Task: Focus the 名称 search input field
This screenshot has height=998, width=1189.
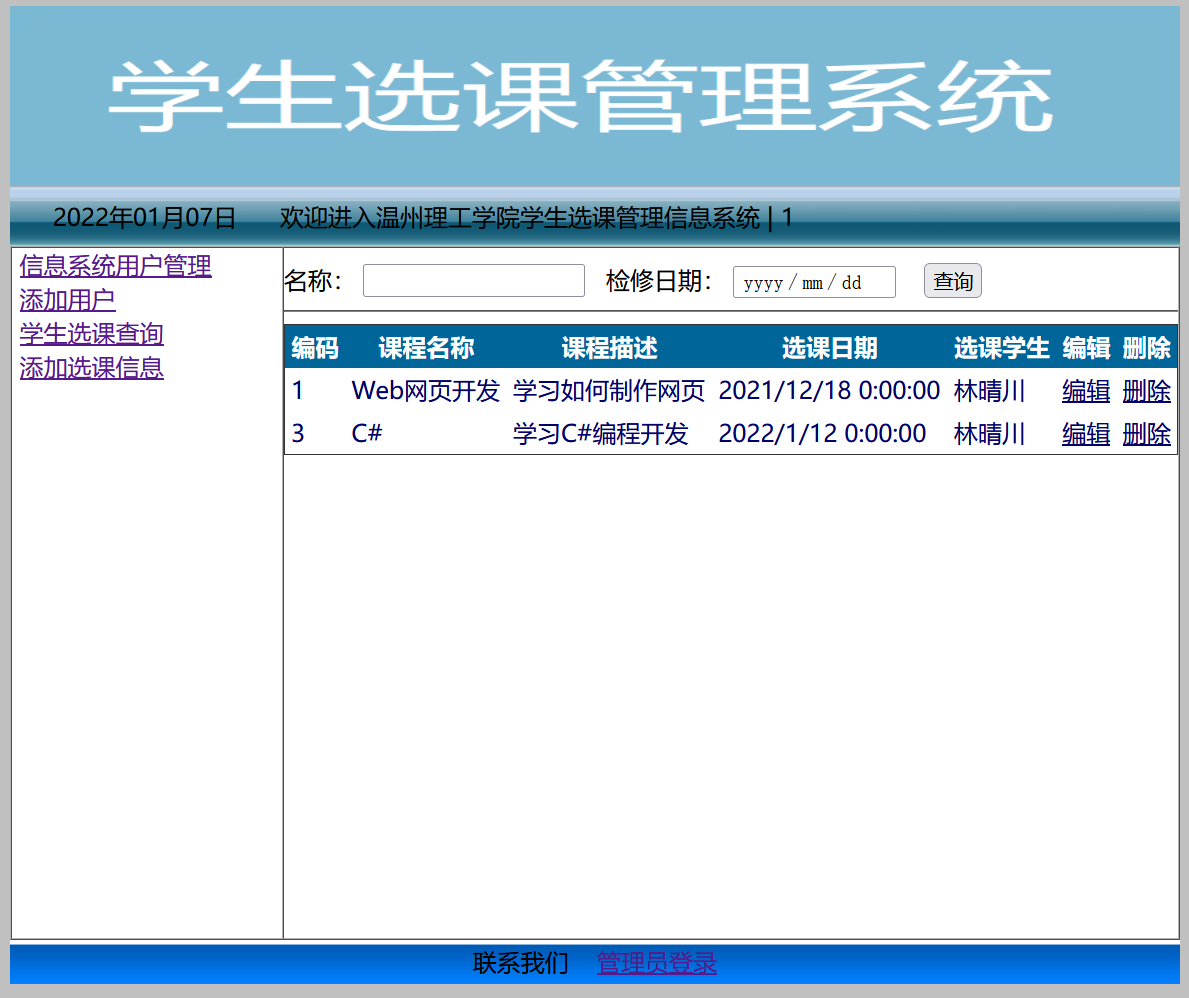Action: (474, 281)
